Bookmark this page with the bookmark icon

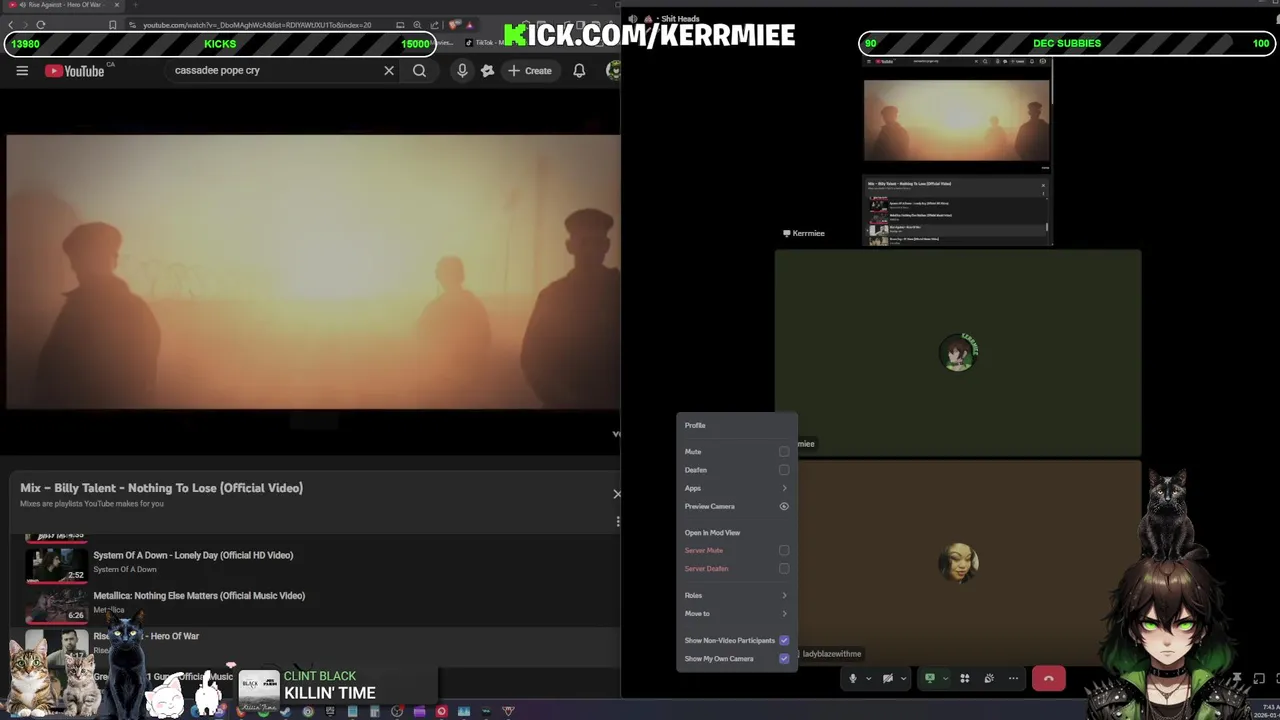point(113,25)
